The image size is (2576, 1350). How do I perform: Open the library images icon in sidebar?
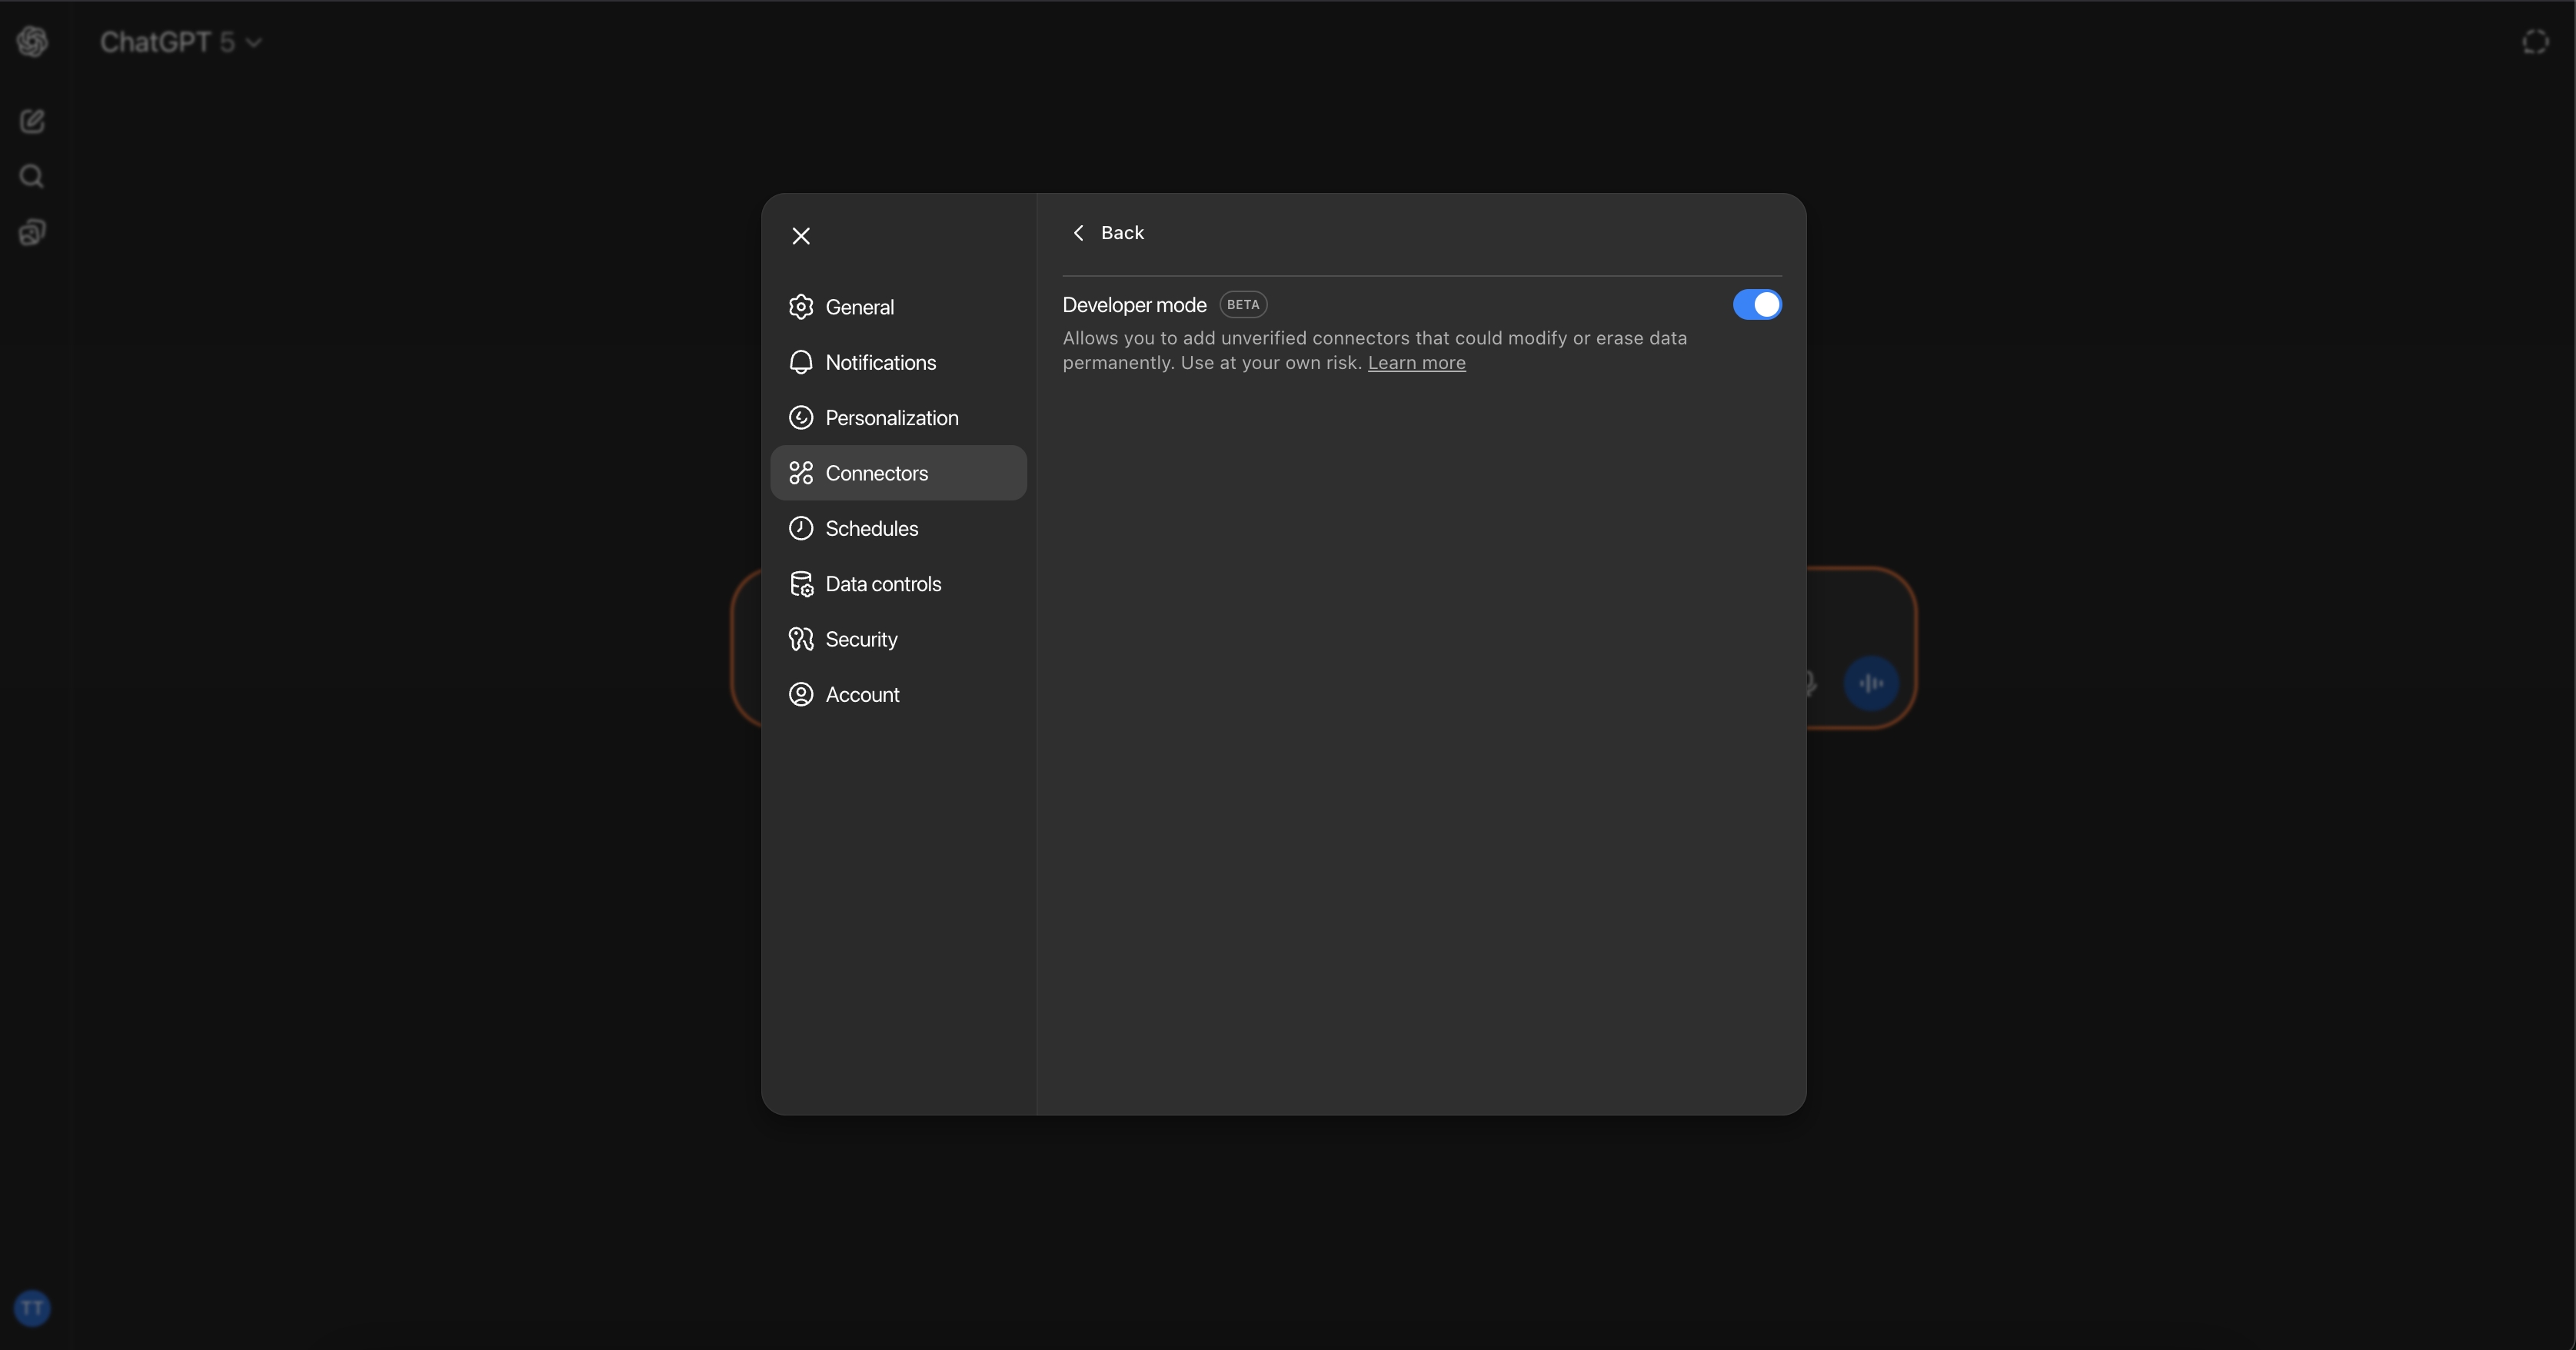[x=32, y=233]
